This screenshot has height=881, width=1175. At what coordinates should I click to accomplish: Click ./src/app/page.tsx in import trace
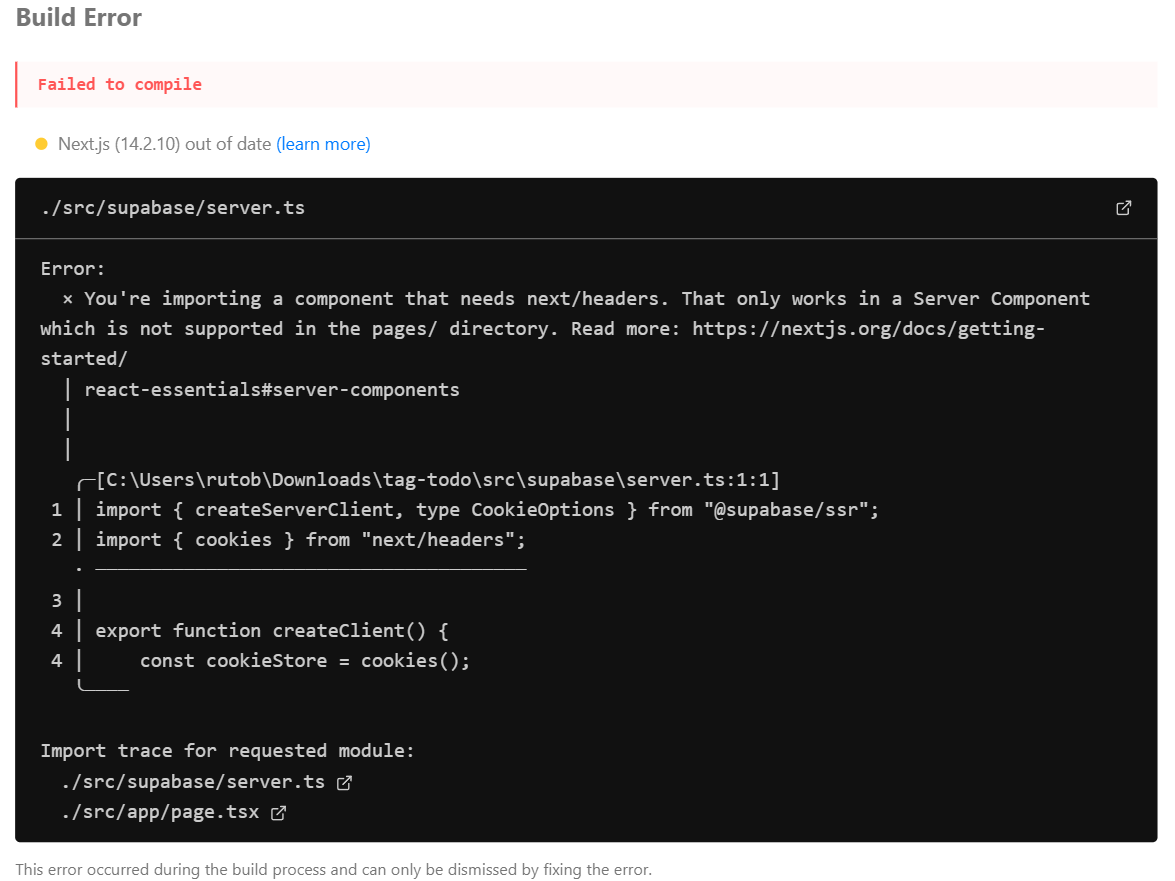click(x=160, y=812)
